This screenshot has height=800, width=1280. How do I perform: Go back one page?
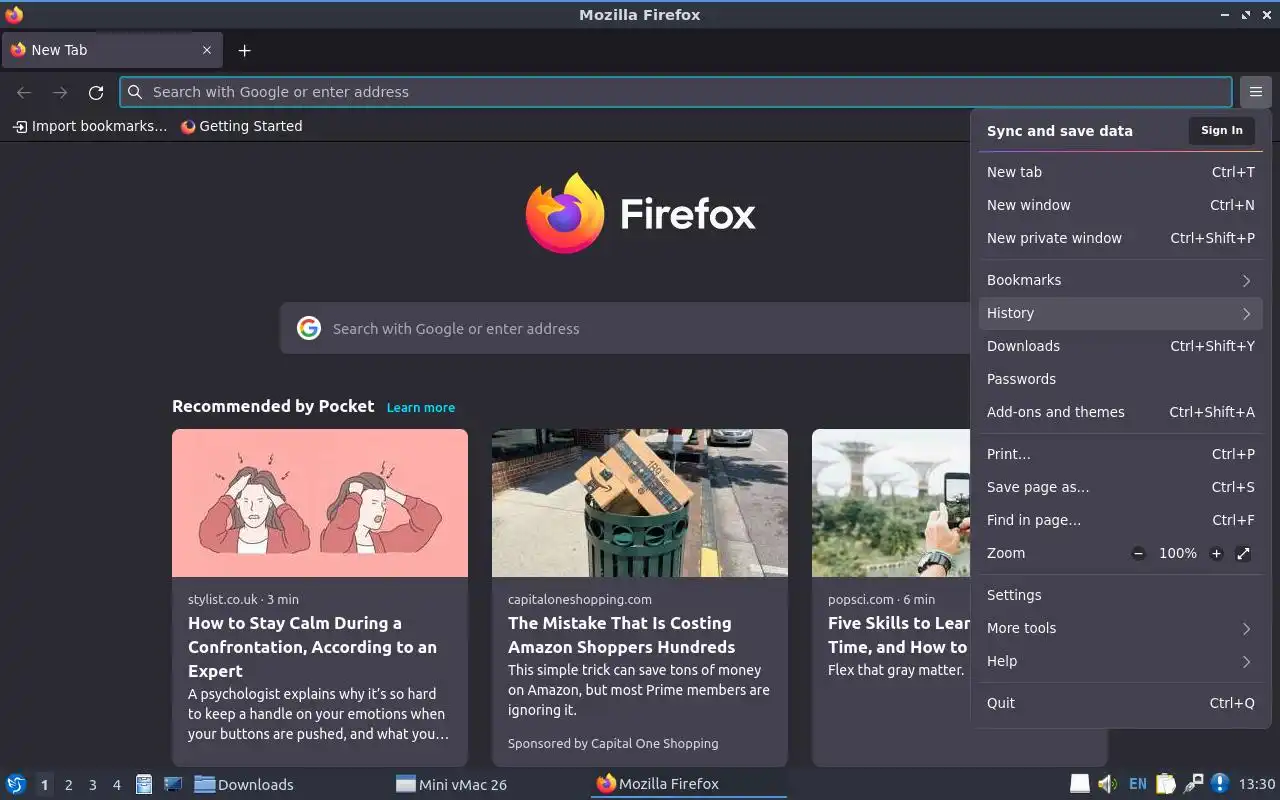24,92
